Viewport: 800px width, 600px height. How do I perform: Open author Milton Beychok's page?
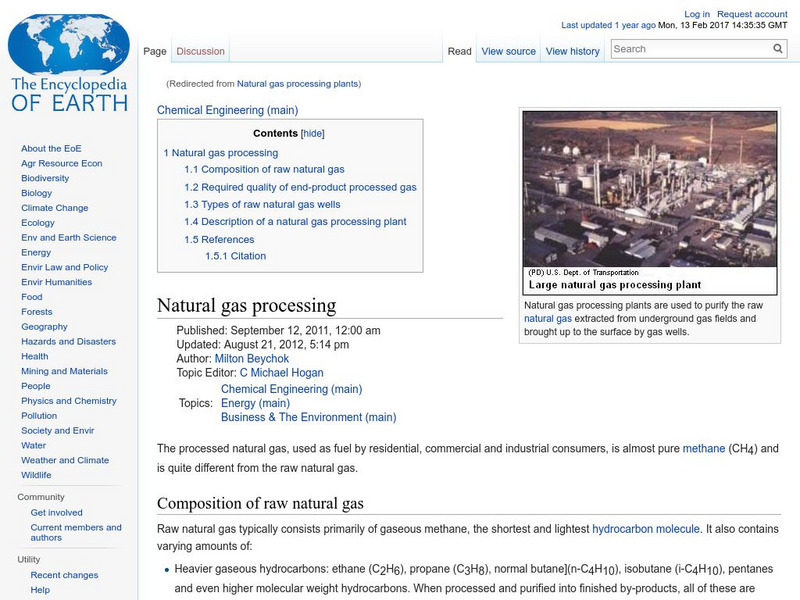click(x=252, y=359)
